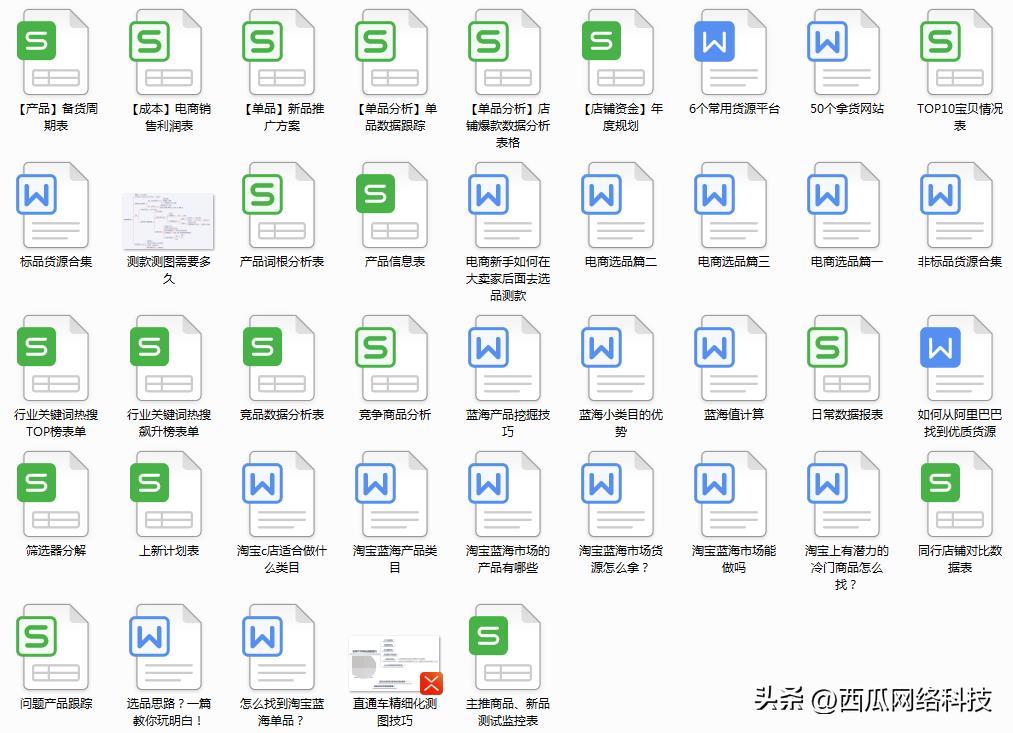Open the 6个常用货源平台 document
This screenshot has width=1013, height=733.
pyautogui.click(x=733, y=54)
